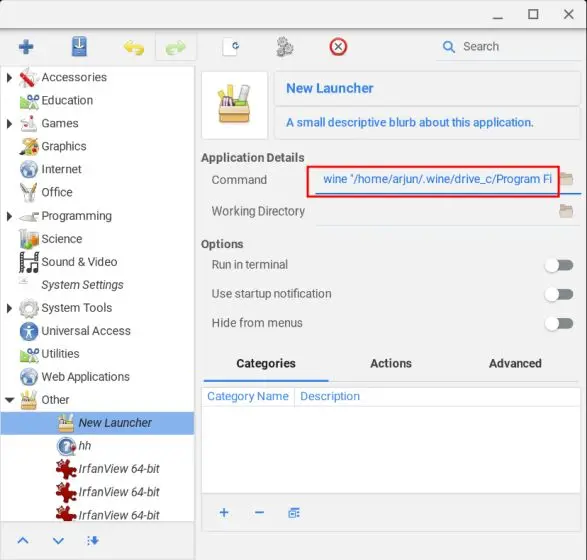Click the Category Name column header

248,396
